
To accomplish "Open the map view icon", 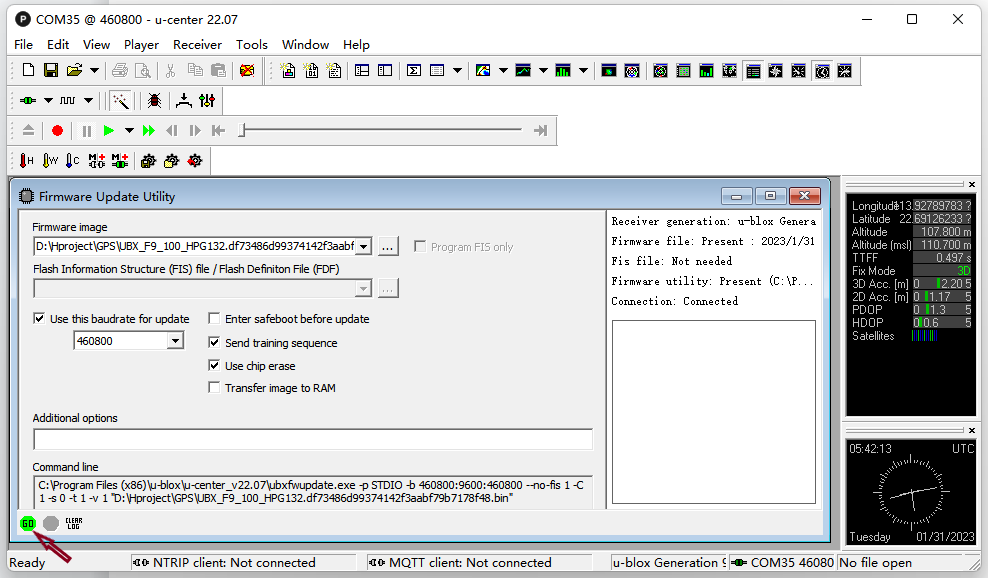I will [x=483, y=71].
